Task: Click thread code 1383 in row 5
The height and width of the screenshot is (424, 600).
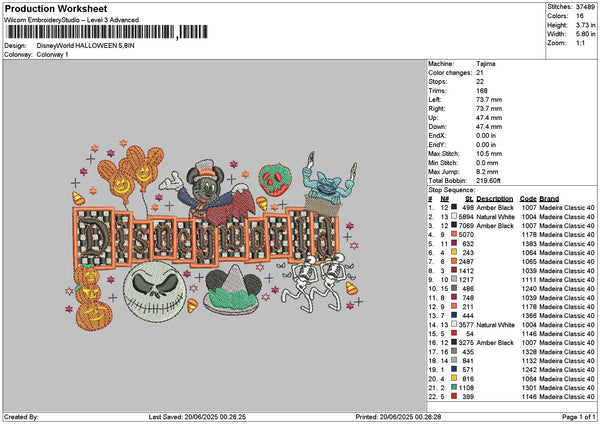Action: (x=529, y=243)
